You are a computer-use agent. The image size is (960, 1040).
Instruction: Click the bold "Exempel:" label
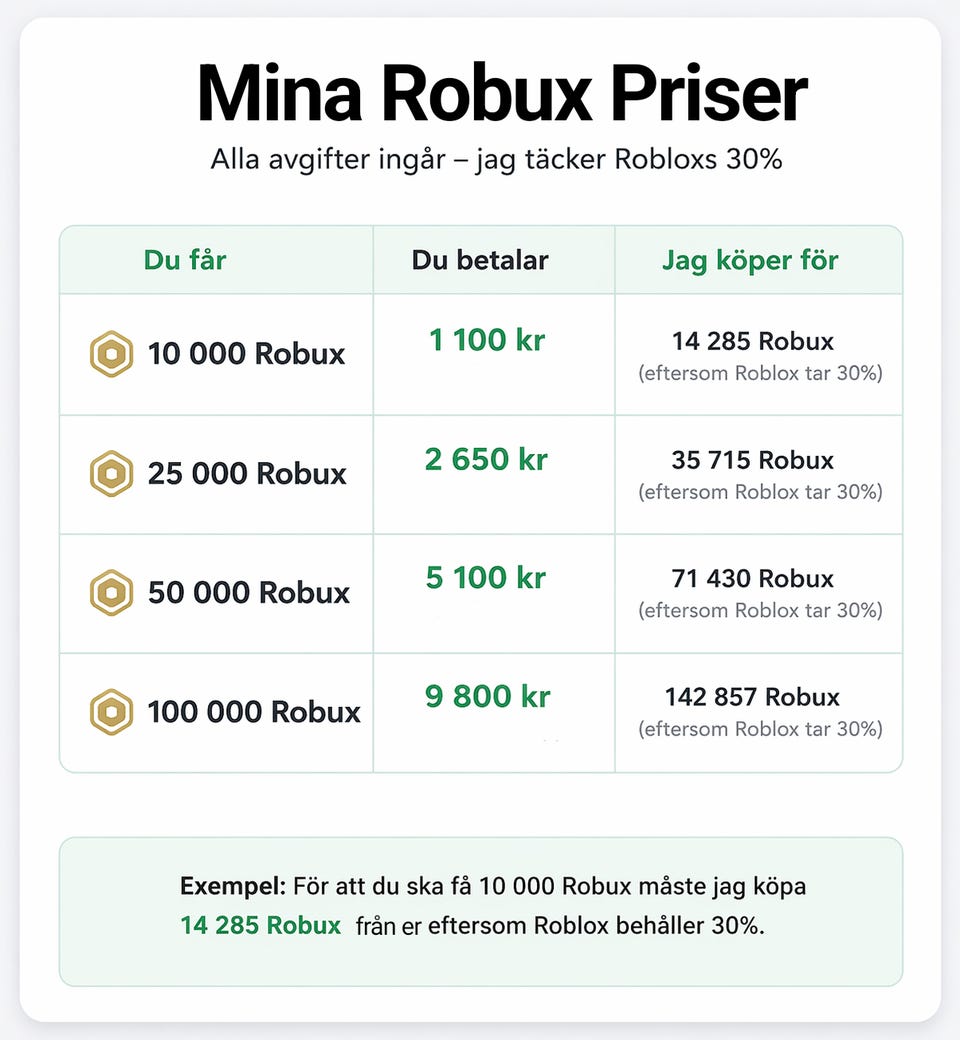point(233,886)
